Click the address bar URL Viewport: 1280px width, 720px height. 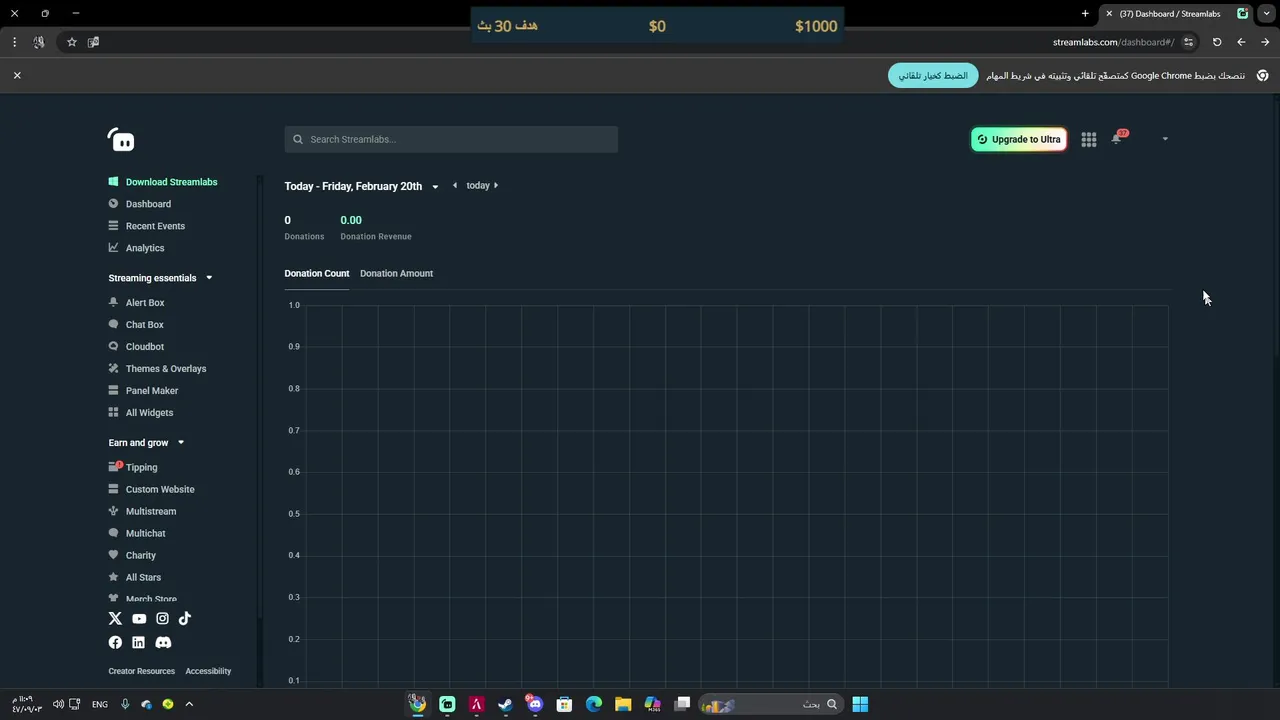coord(1113,42)
